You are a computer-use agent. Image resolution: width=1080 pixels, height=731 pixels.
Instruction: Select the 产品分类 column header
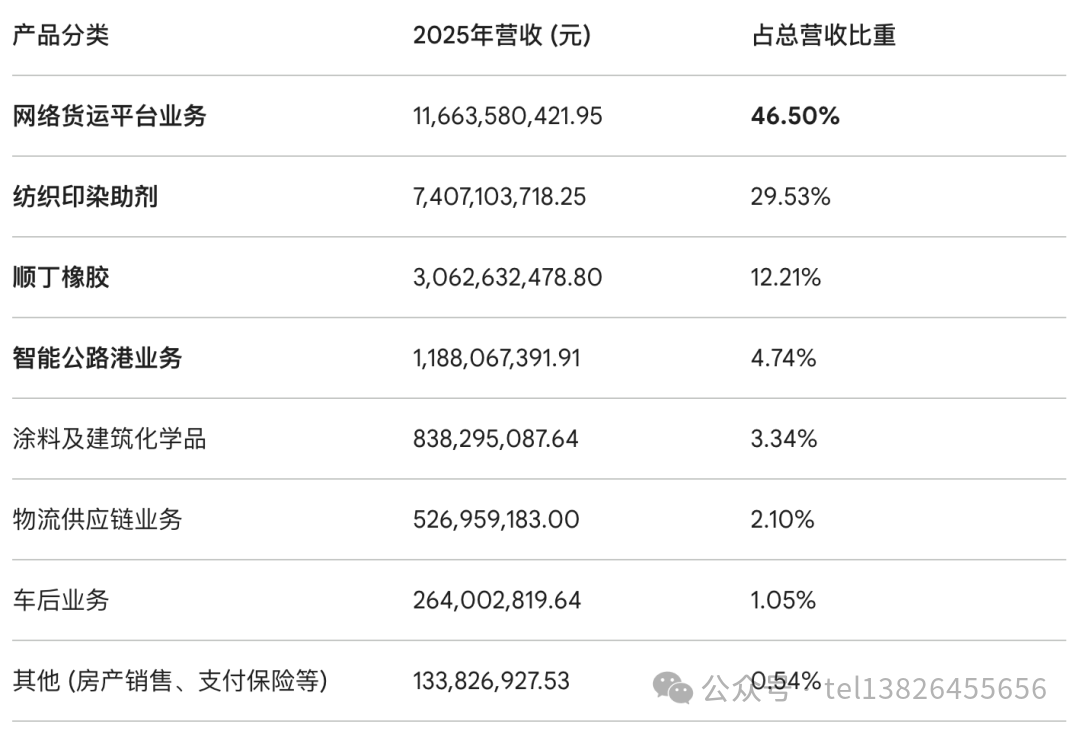[61, 35]
